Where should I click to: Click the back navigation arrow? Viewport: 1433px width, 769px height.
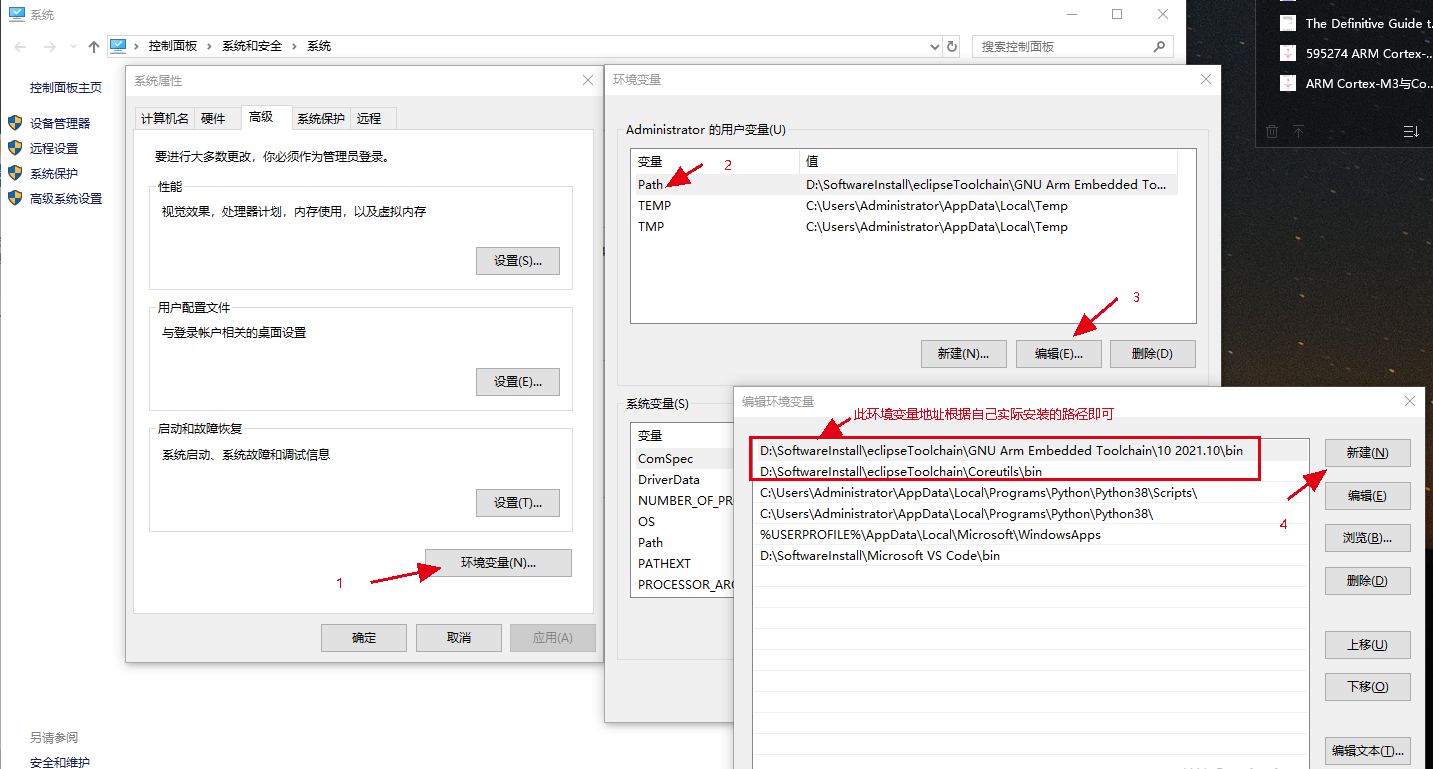[x=18, y=45]
